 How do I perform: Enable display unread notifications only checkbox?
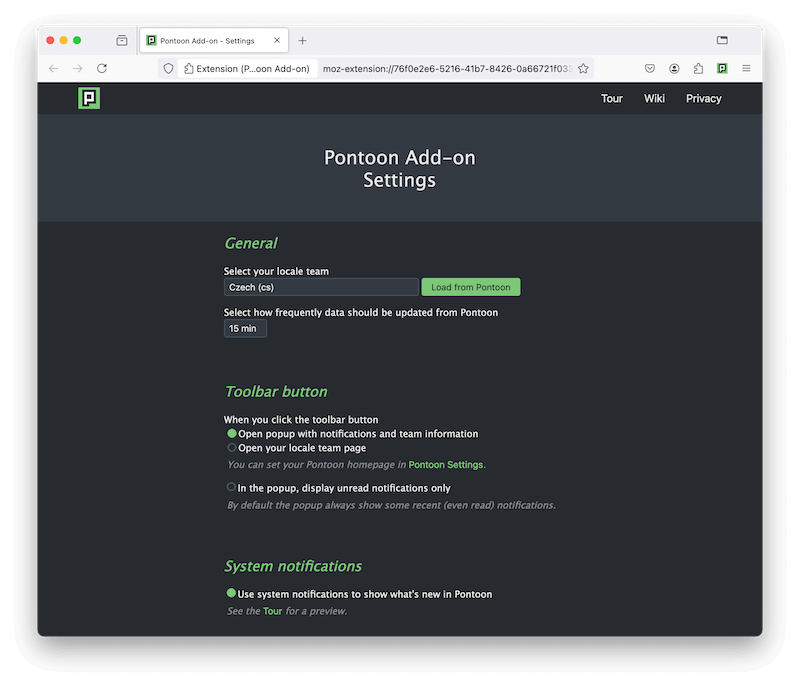coord(231,487)
